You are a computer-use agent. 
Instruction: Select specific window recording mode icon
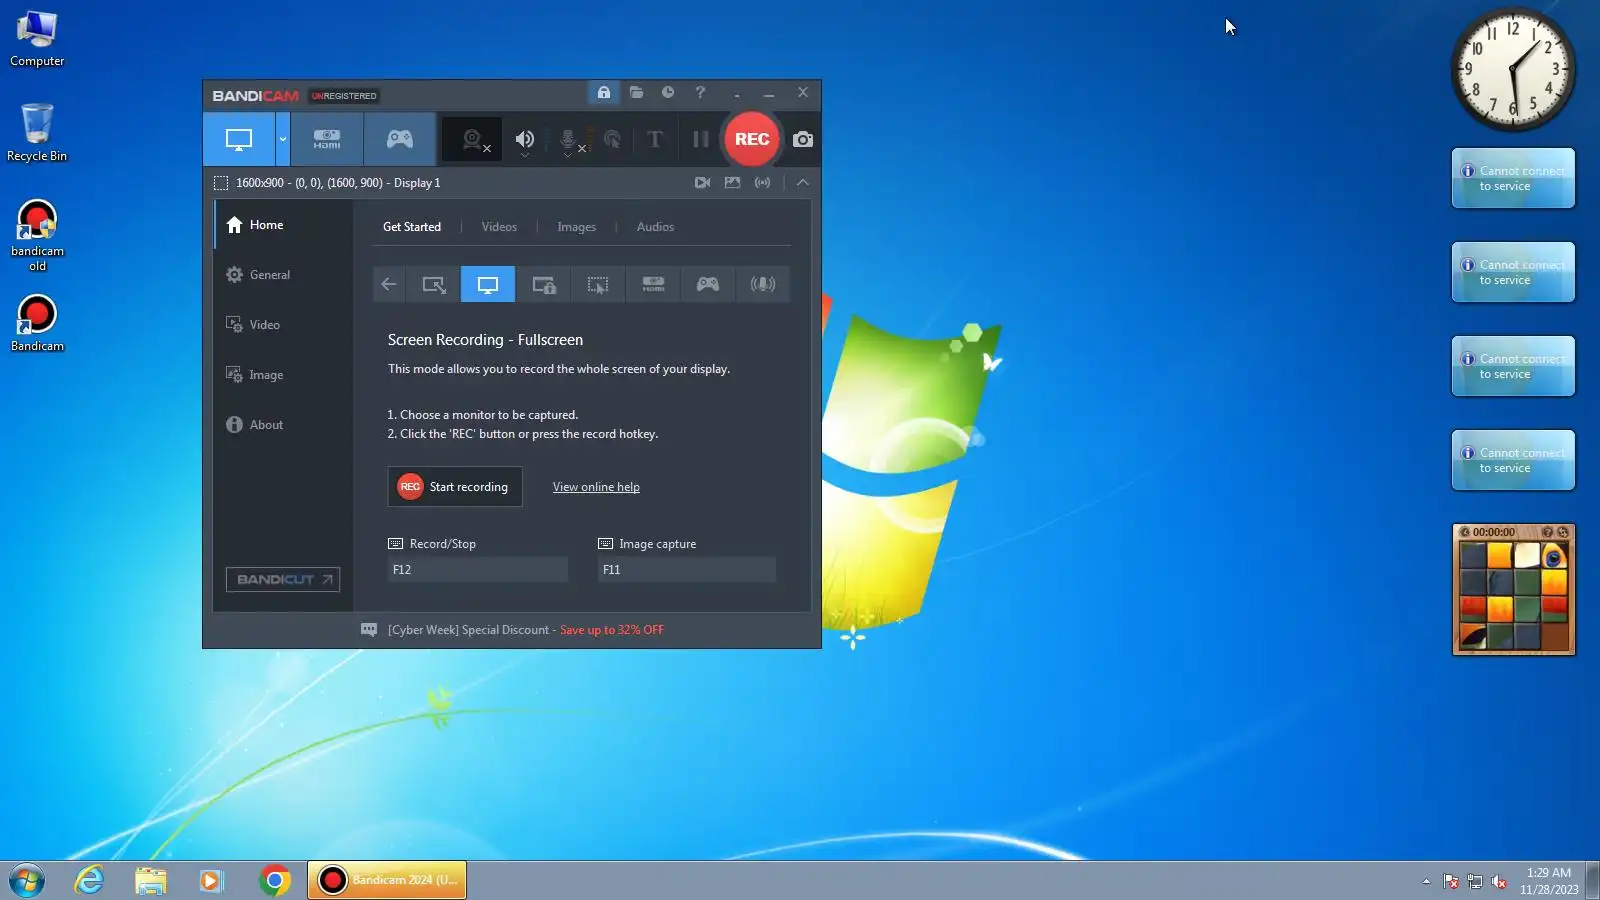(543, 284)
